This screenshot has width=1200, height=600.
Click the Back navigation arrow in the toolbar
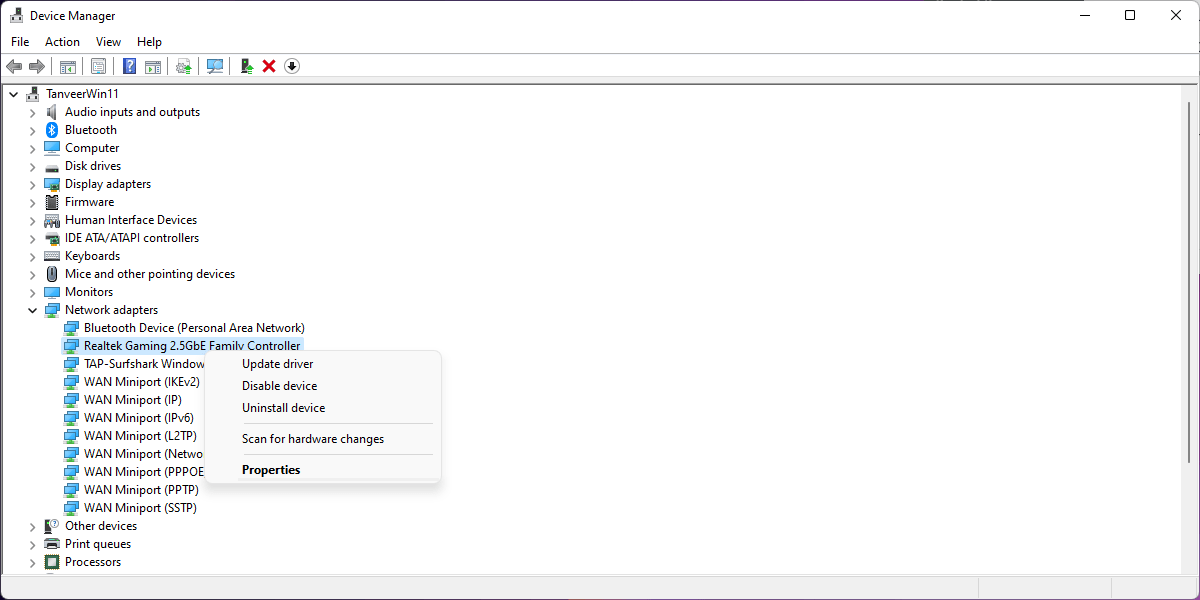click(x=14, y=66)
